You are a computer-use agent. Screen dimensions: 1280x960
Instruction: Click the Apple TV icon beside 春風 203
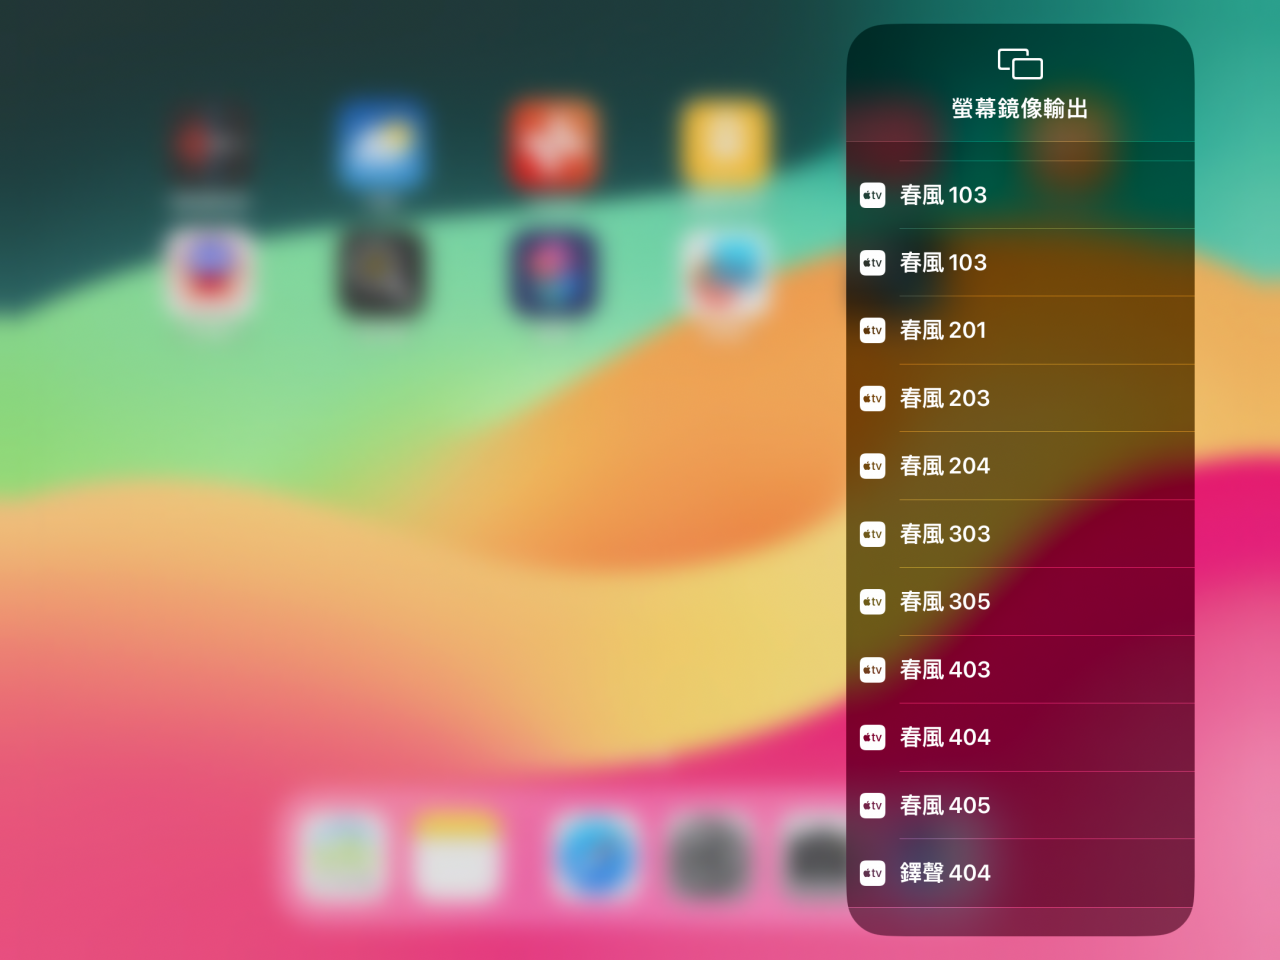point(873,398)
